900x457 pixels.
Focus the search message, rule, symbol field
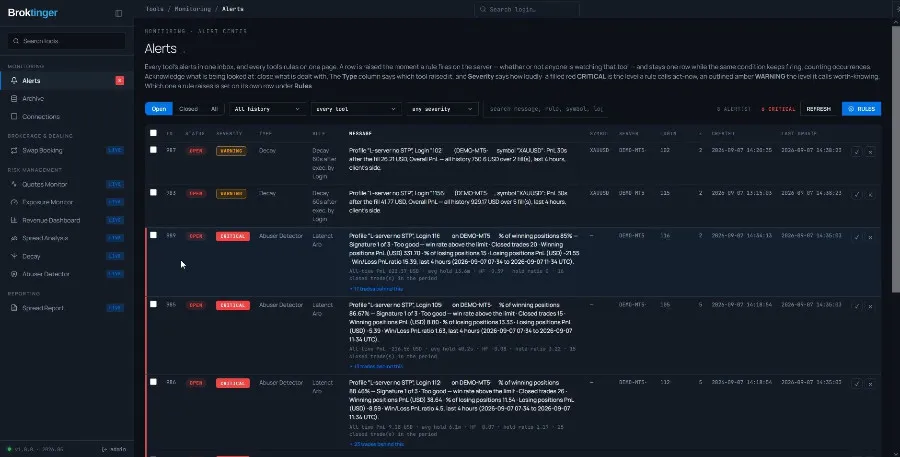545,109
